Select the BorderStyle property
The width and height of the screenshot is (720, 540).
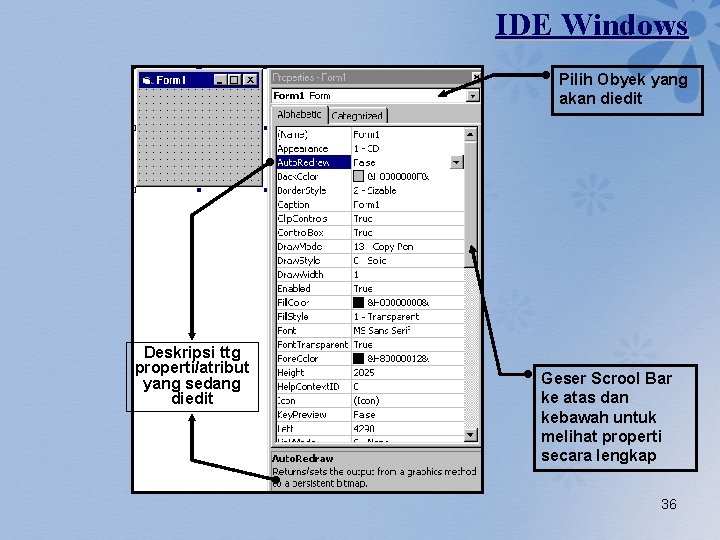(x=314, y=191)
